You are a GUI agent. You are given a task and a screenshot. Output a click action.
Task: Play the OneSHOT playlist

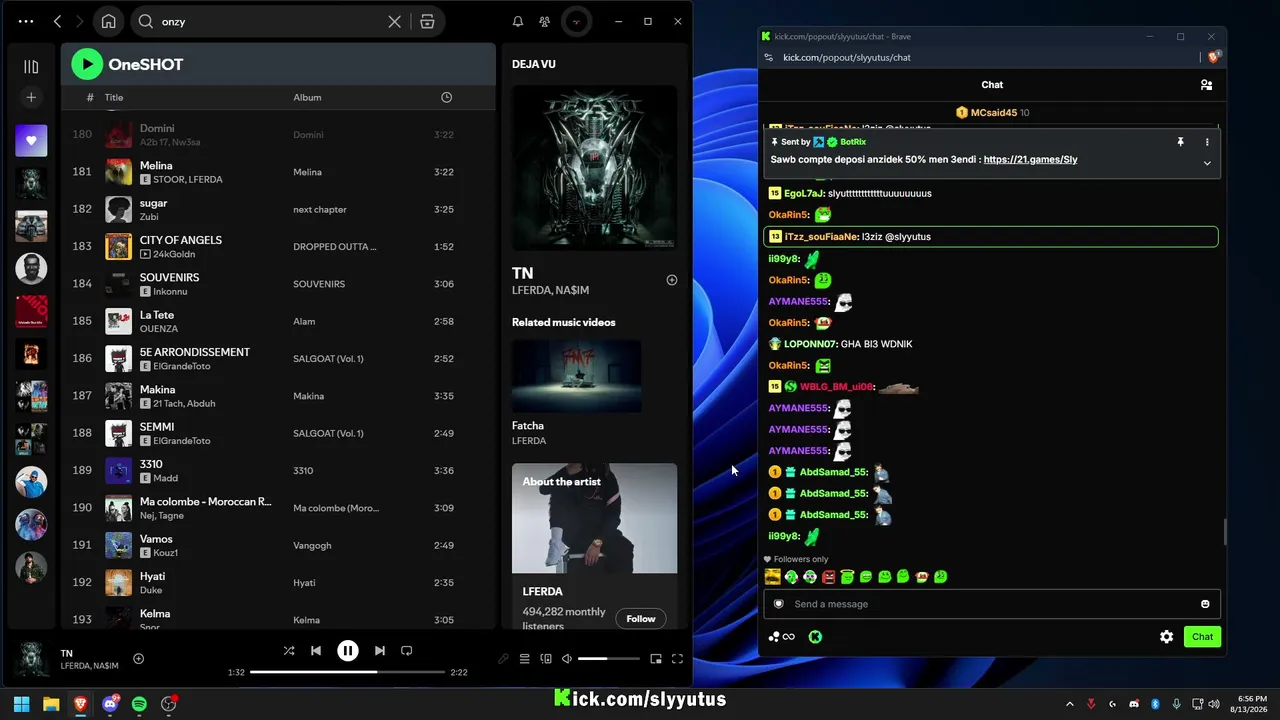pyautogui.click(x=87, y=64)
